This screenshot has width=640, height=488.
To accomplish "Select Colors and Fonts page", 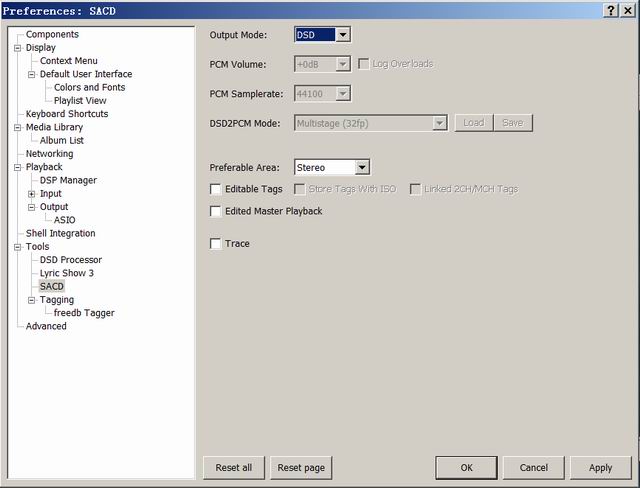I will tap(89, 87).
